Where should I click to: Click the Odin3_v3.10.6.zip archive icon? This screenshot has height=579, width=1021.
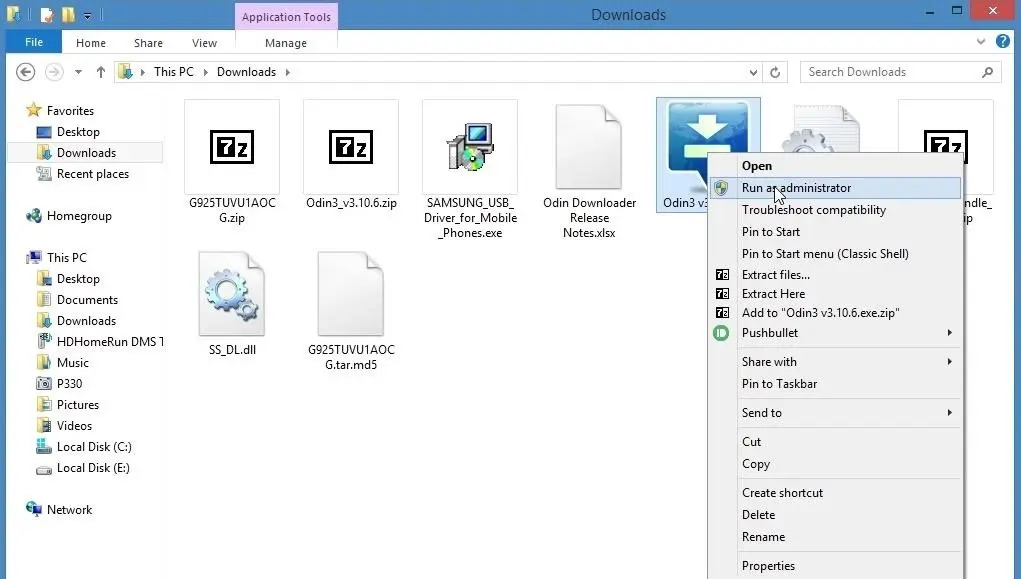(x=351, y=148)
